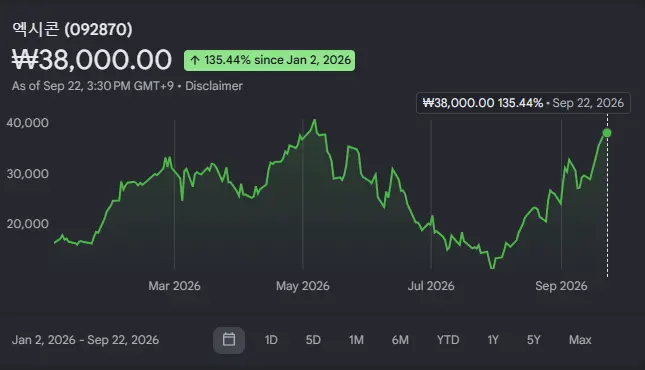Open the Disclaimer link
This screenshot has height=370, width=645.
[x=214, y=86]
